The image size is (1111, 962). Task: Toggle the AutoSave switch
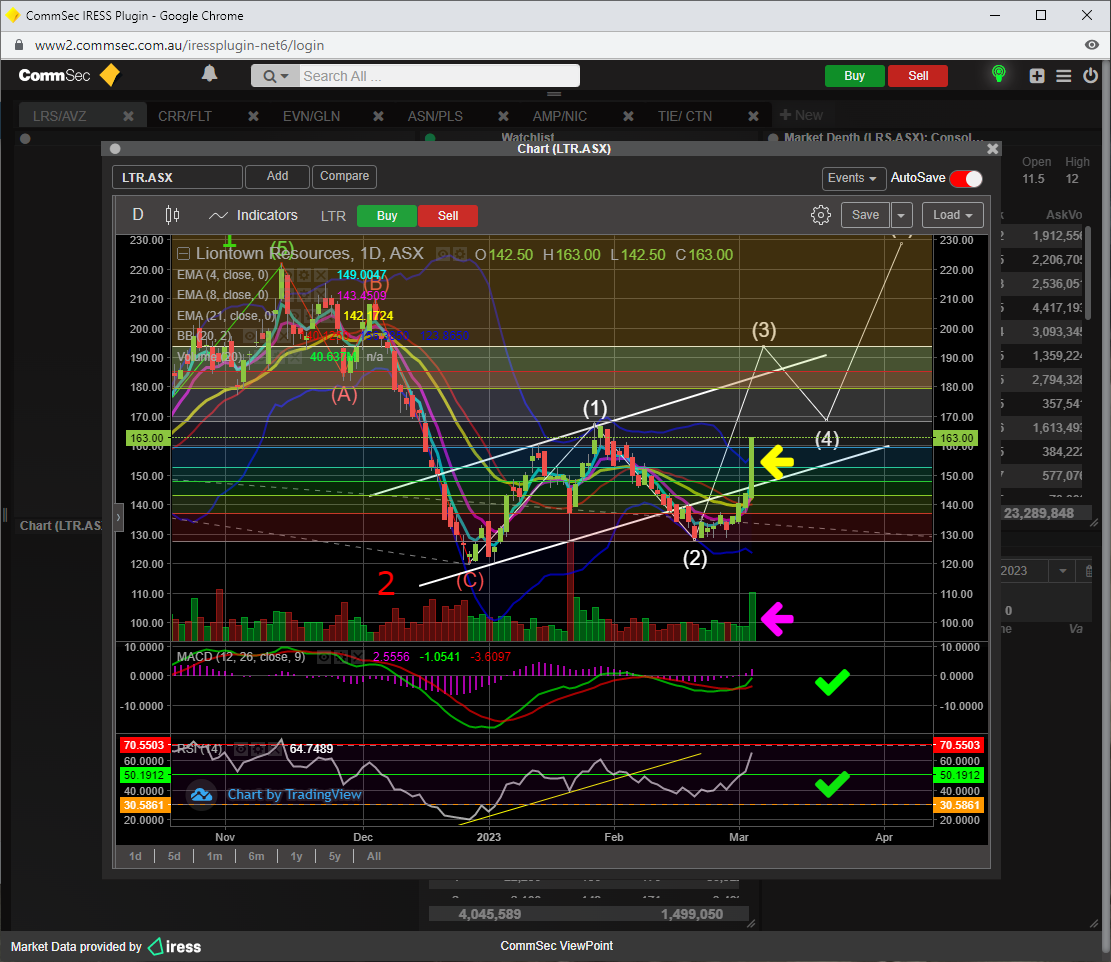click(x=966, y=179)
